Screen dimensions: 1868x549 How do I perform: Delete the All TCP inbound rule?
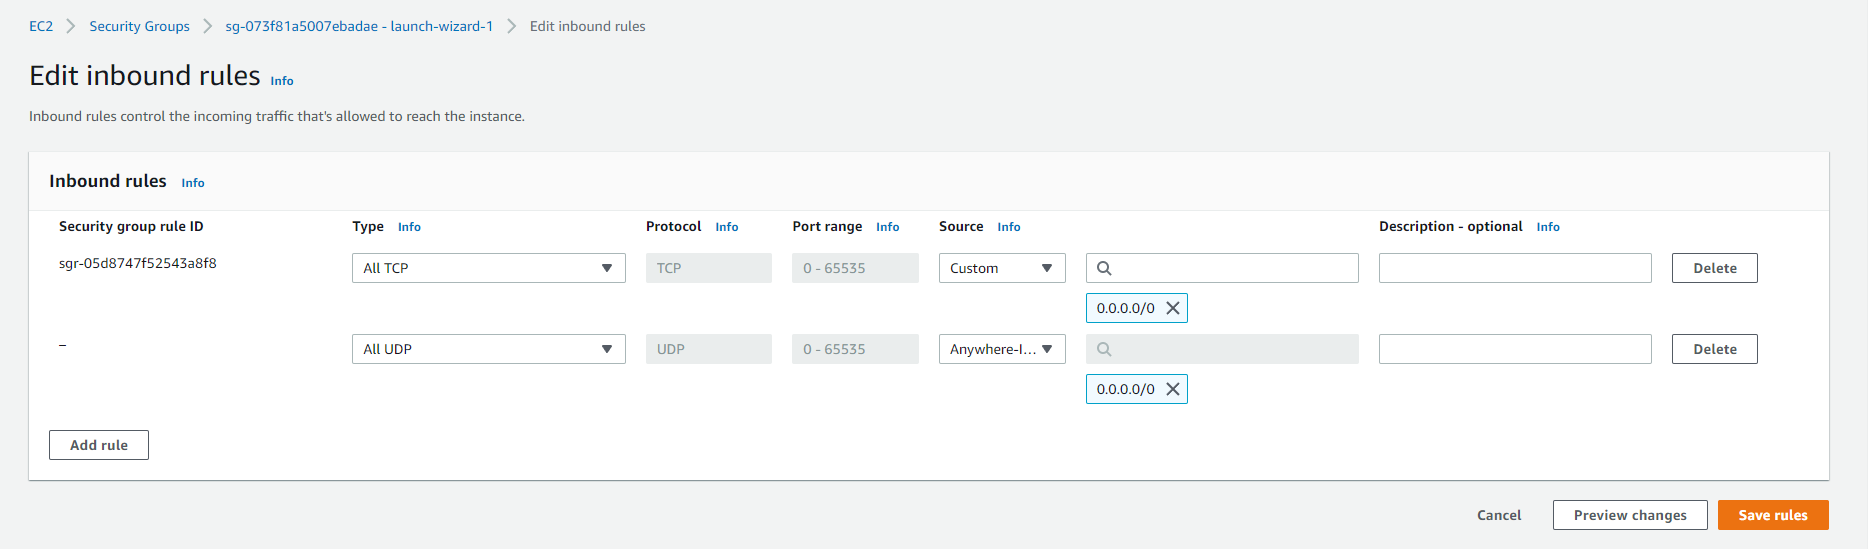(x=1714, y=268)
